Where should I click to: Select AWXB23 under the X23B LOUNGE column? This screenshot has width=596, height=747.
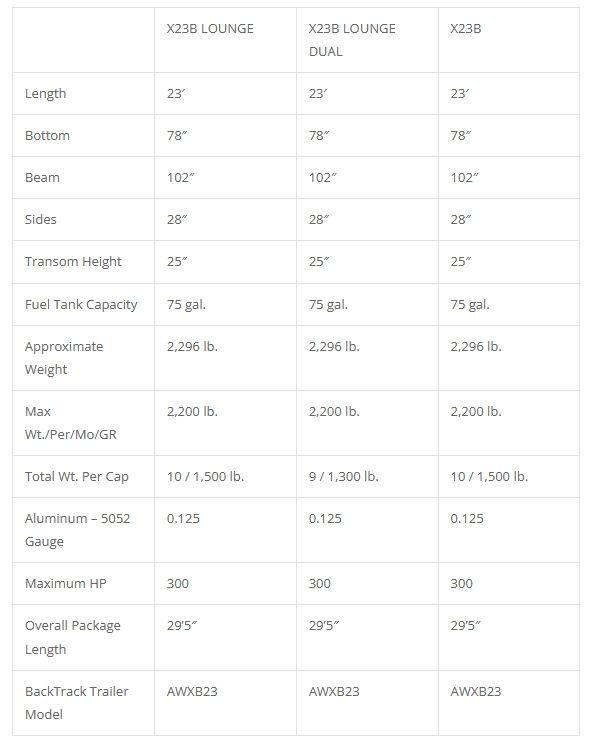tap(192, 691)
